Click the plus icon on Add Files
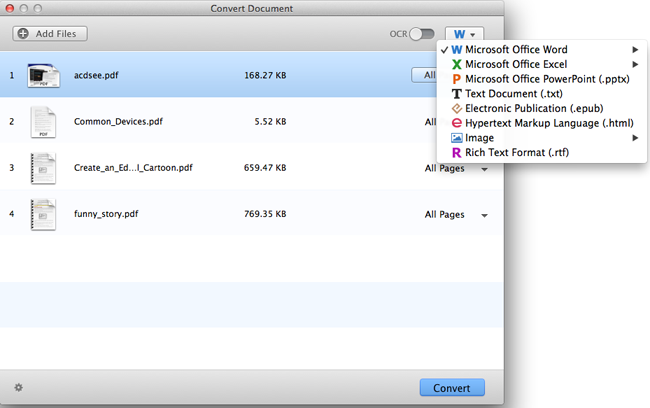 click(x=23, y=34)
